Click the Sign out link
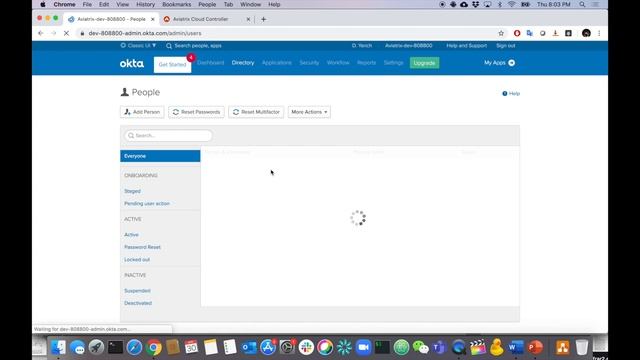 (505, 46)
